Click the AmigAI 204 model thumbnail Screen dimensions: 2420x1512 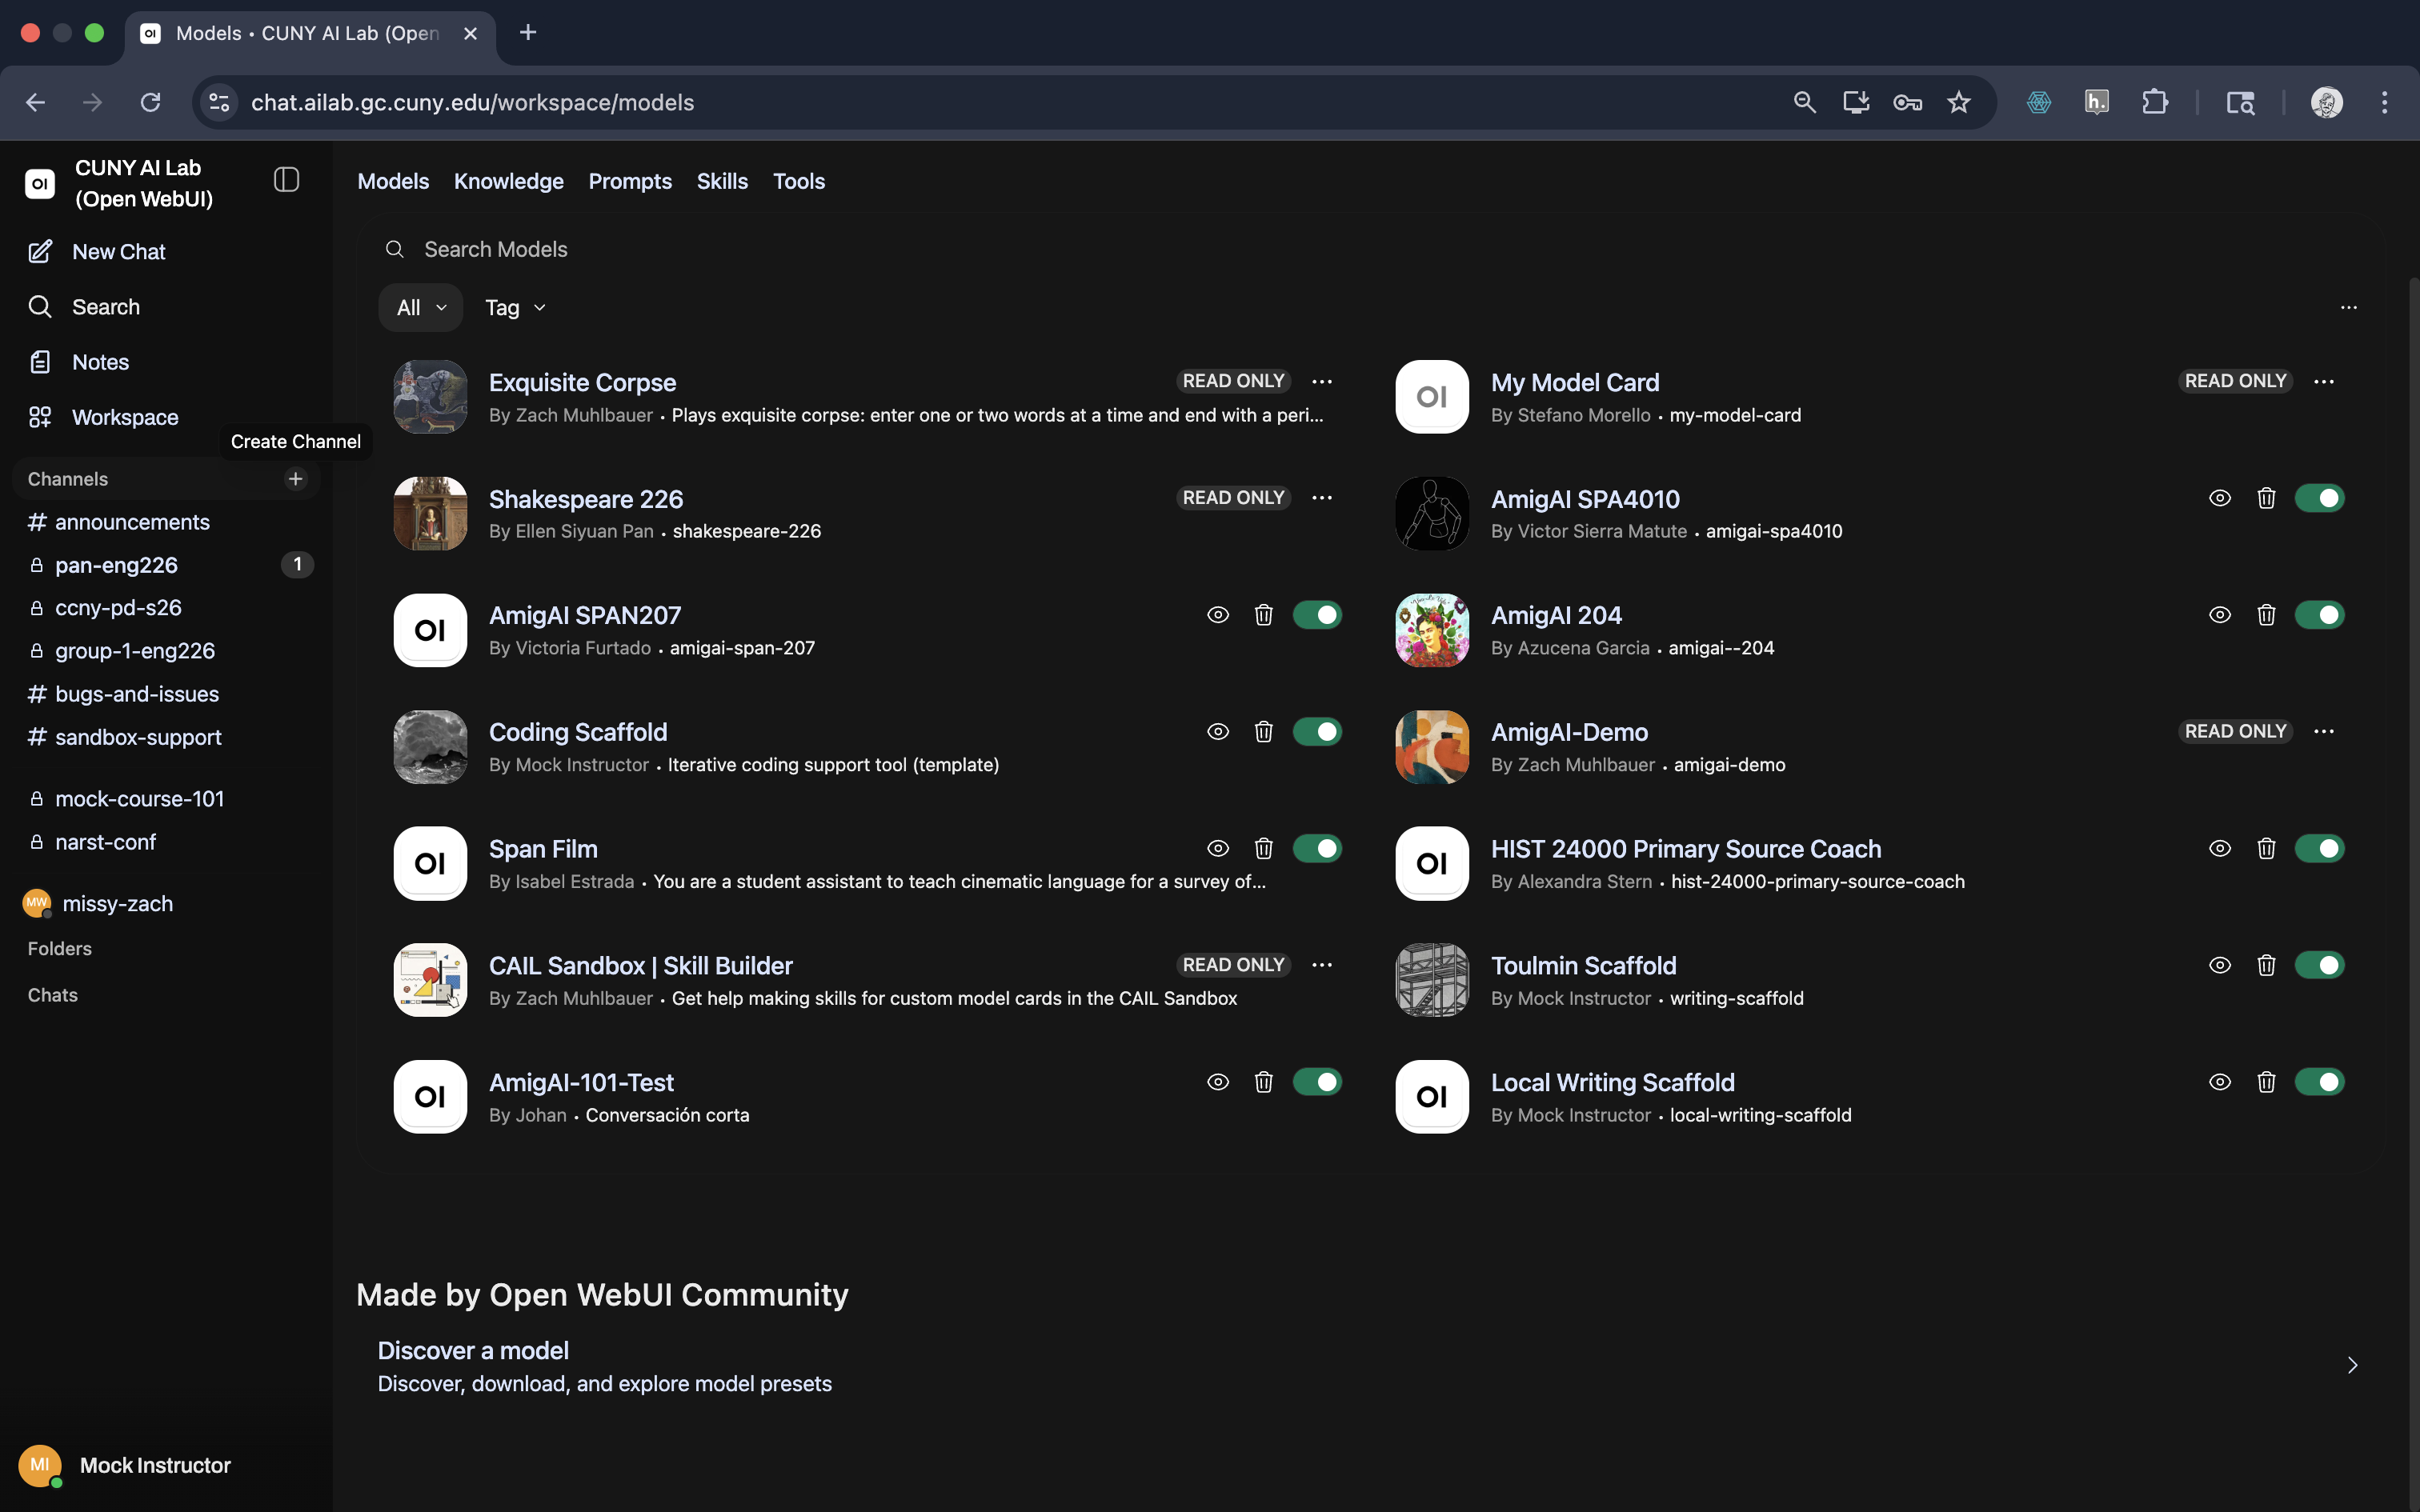click(x=1432, y=630)
